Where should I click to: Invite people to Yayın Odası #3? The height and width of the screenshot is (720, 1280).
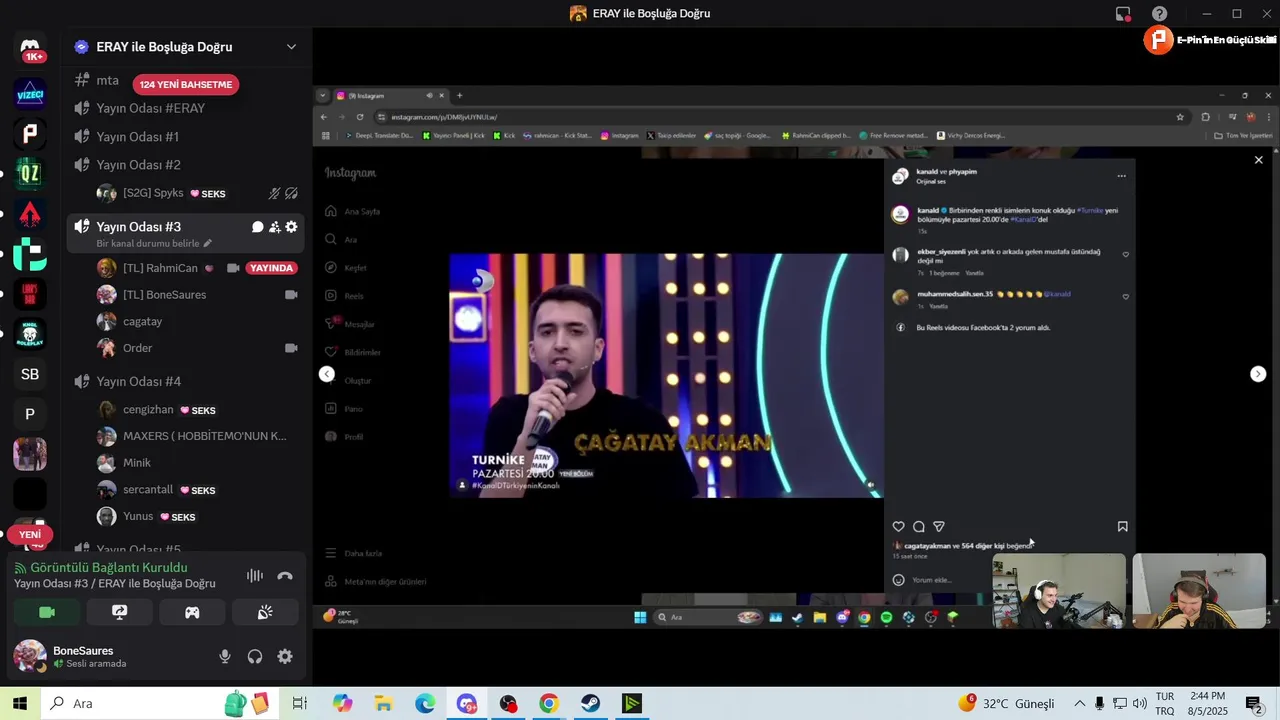coord(274,227)
